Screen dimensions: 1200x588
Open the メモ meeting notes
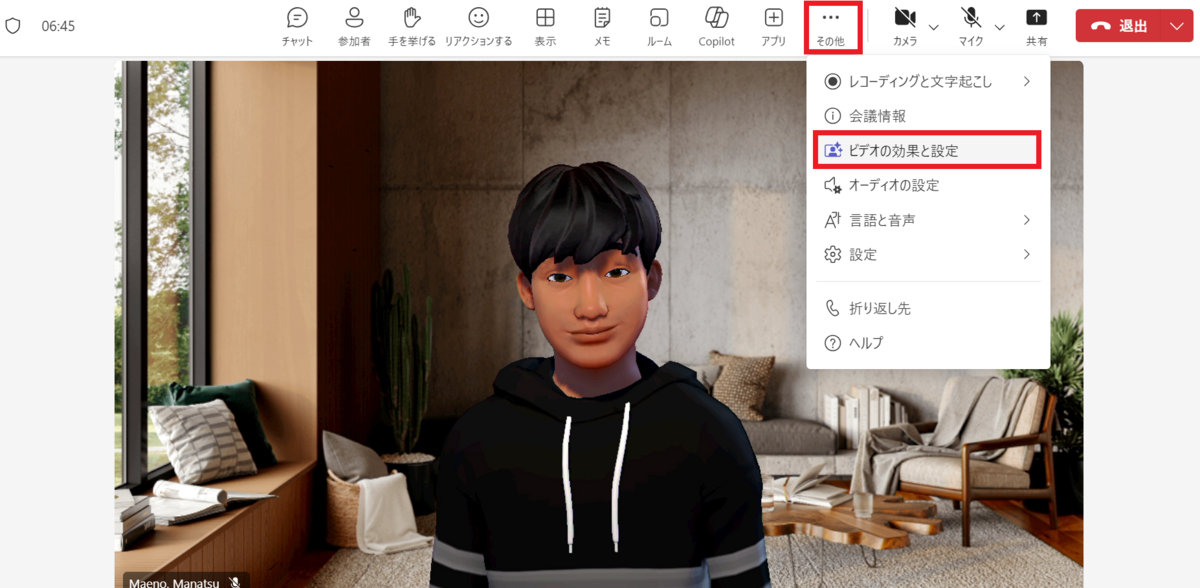point(602,27)
